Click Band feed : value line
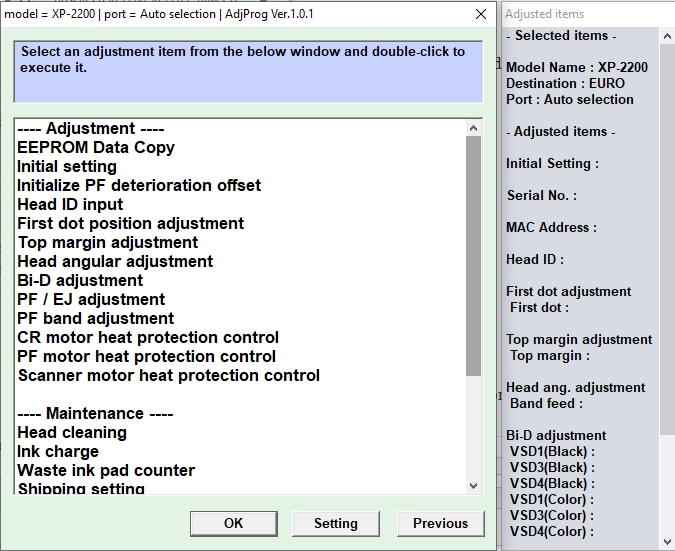 pyautogui.click(x=546, y=403)
